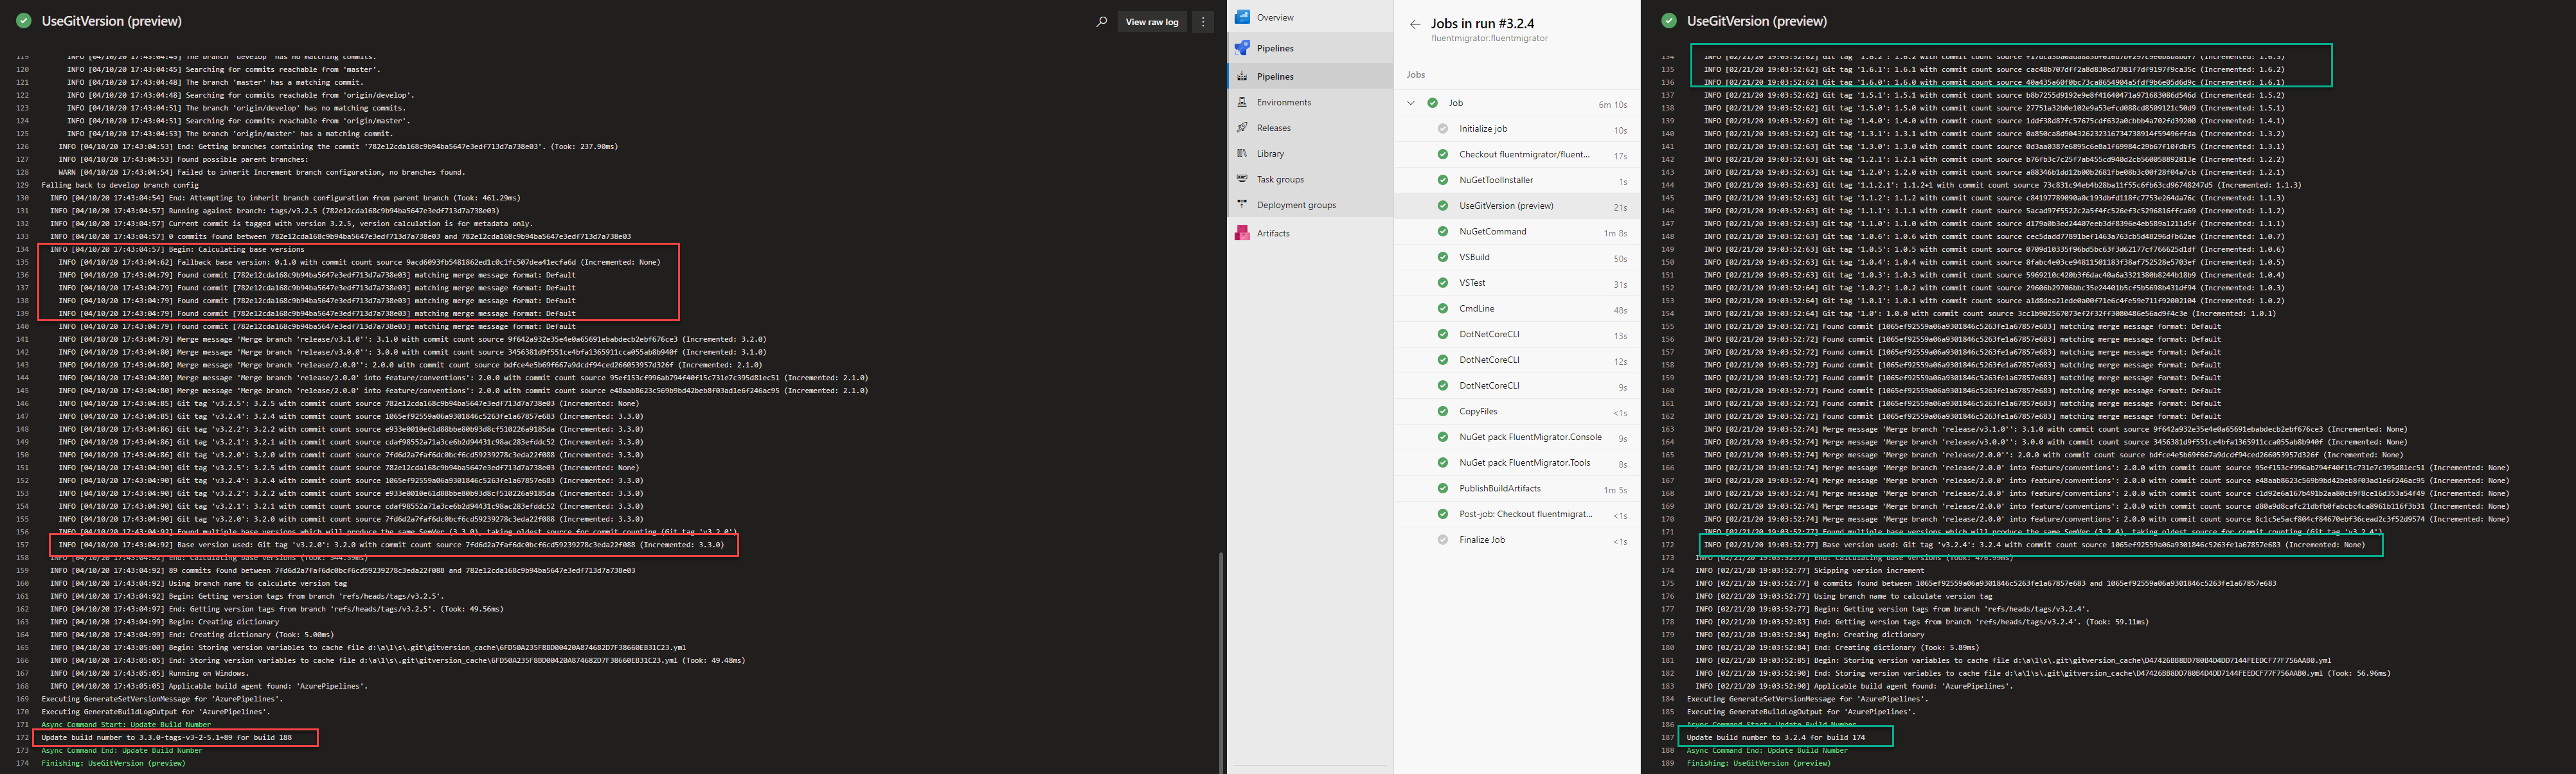Click the search icon in the log header

click(x=1101, y=21)
